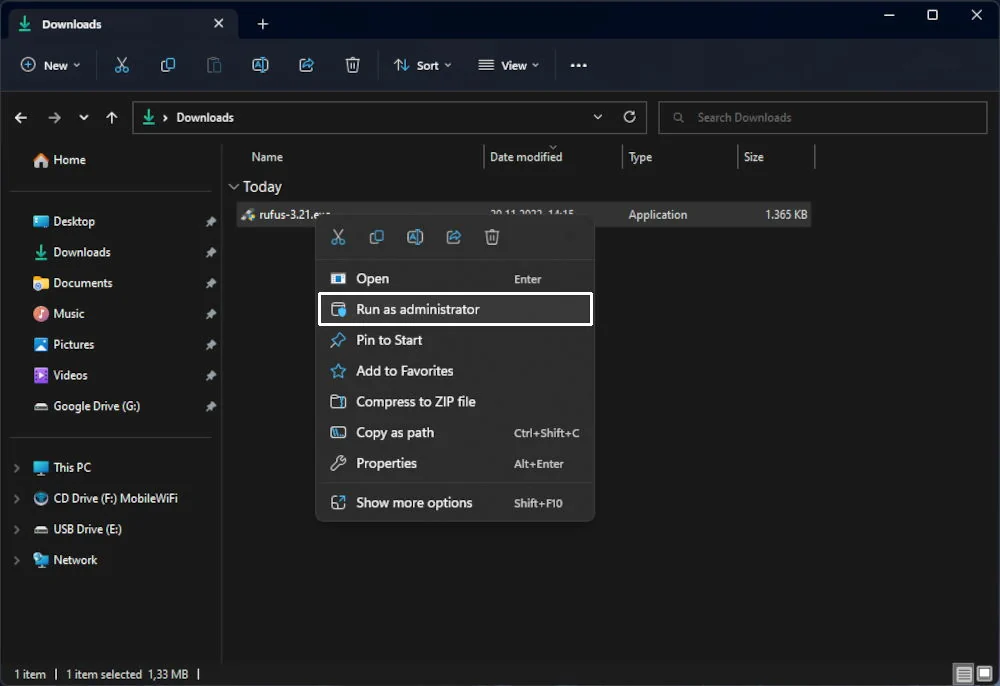Click the Rename icon in the context menu

tap(415, 237)
